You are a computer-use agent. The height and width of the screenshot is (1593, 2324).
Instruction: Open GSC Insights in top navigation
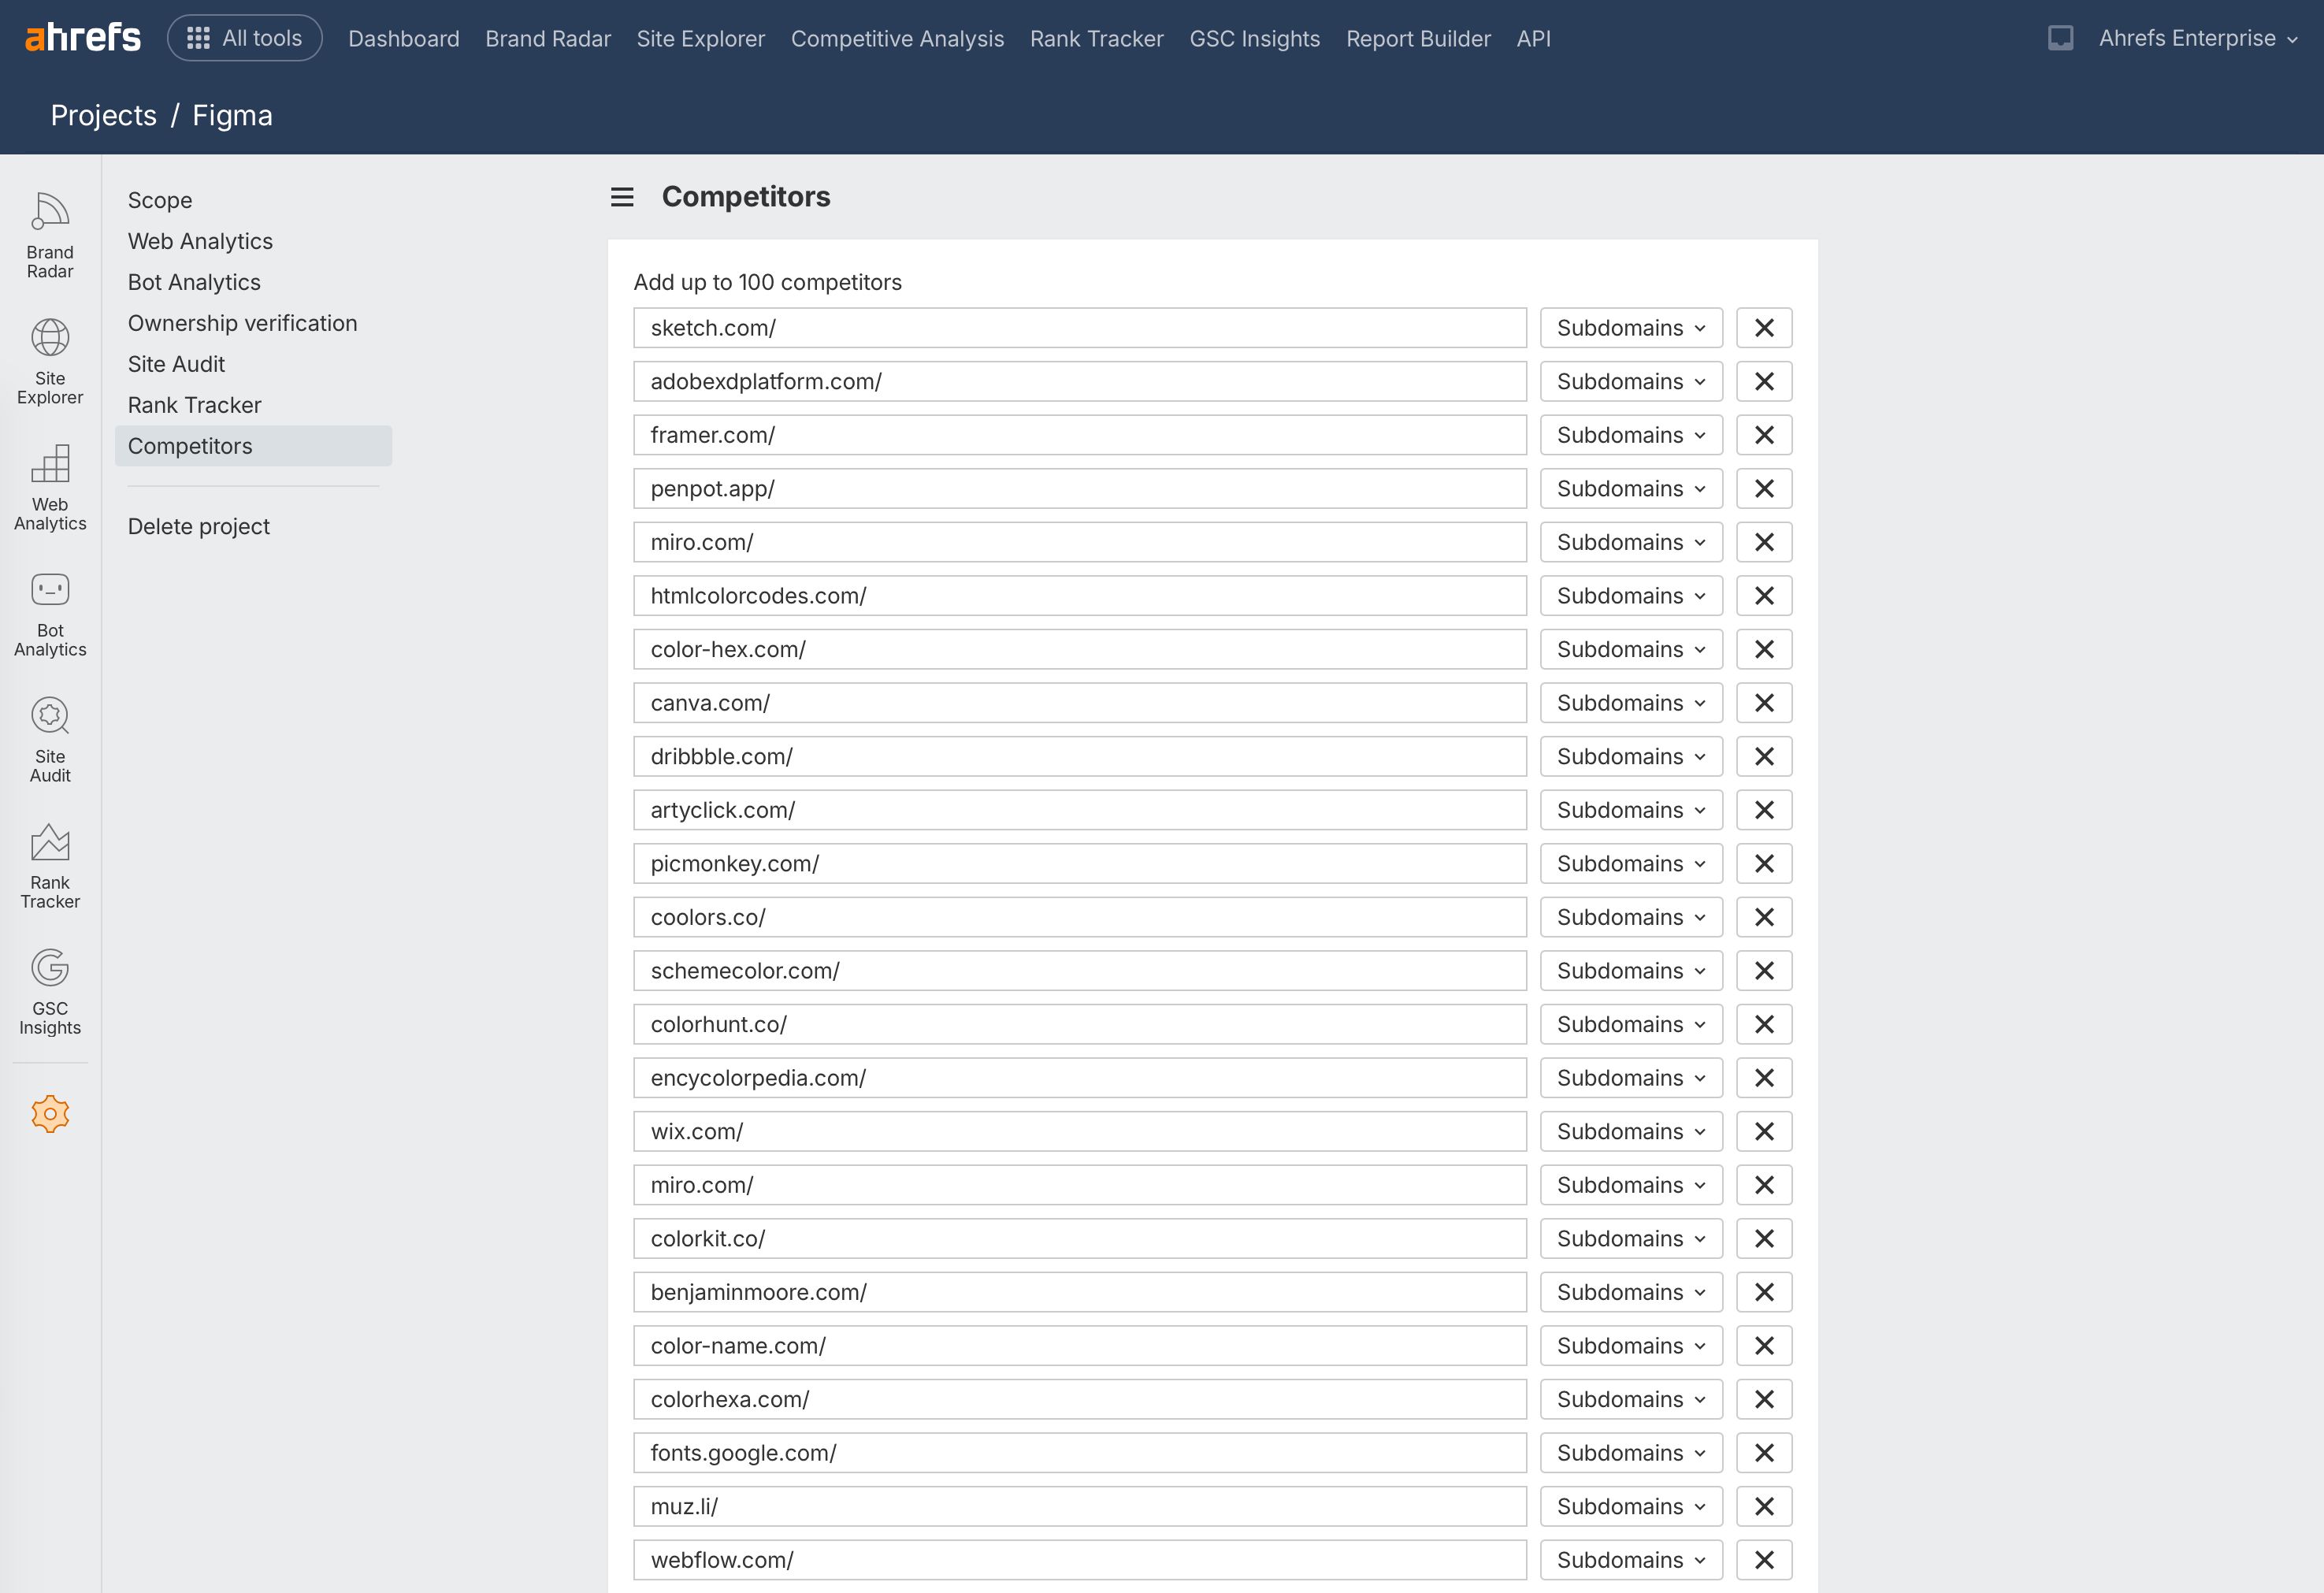pyautogui.click(x=1255, y=39)
